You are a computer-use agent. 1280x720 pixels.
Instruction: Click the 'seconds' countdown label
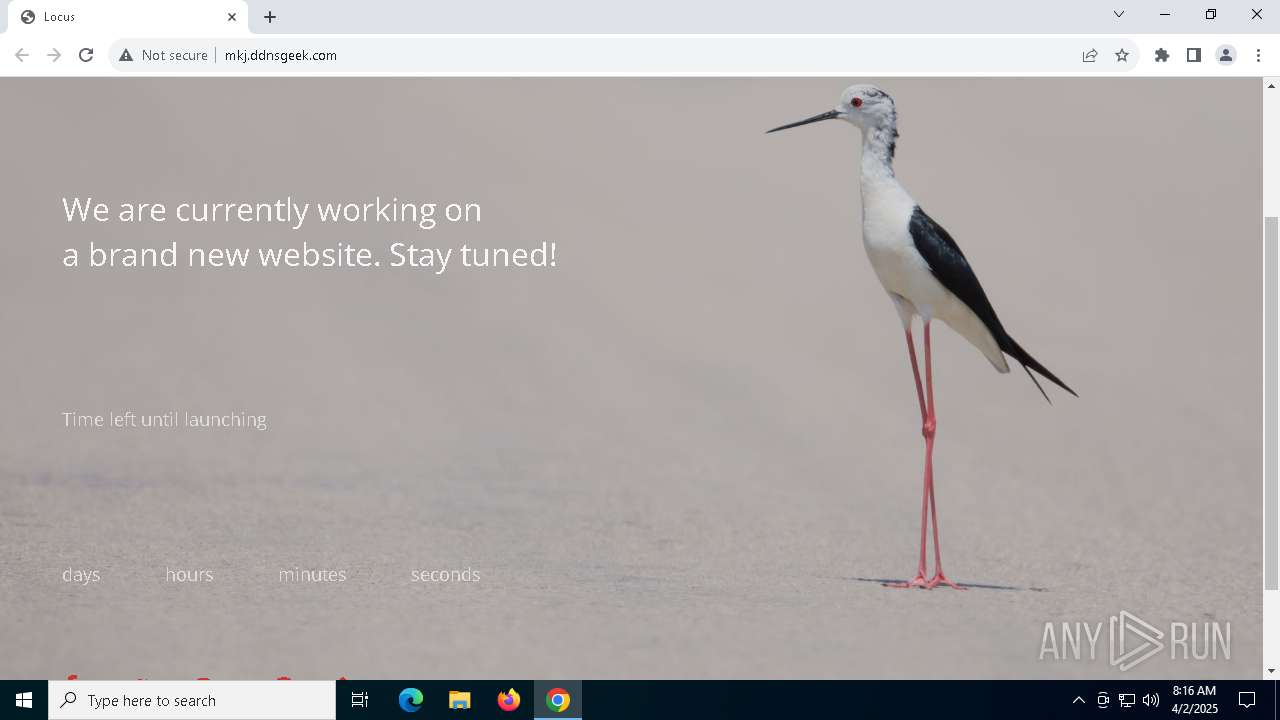[x=446, y=575]
